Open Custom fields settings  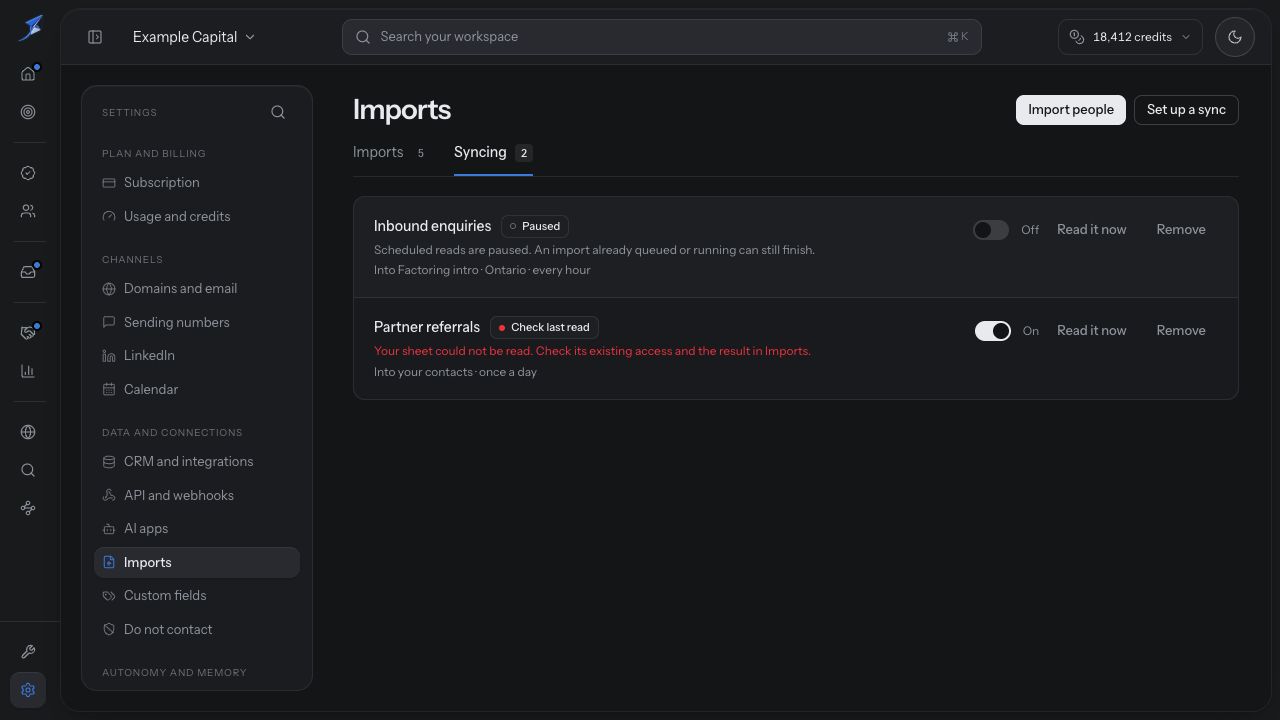point(197,596)
